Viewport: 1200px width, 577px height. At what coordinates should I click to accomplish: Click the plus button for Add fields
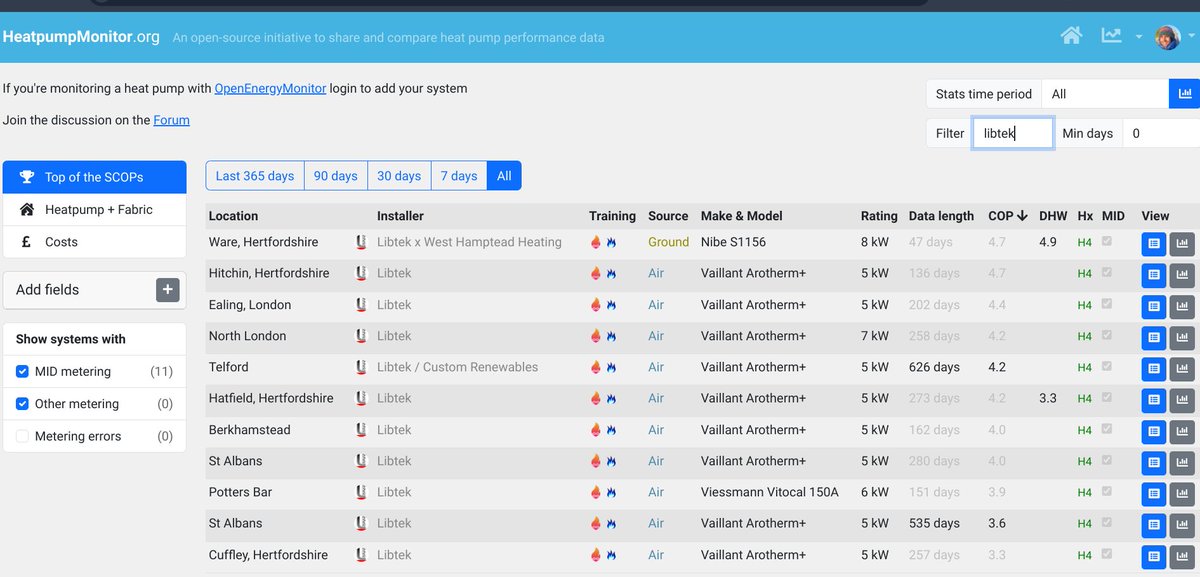click(x=167, y=290)
